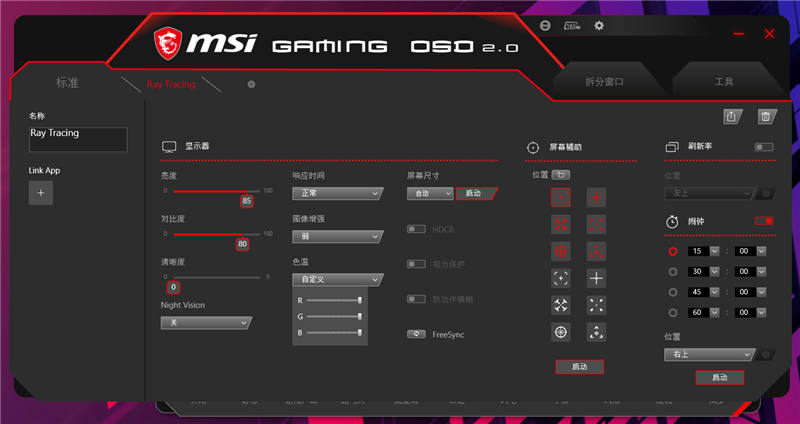Choose the white four-arrows crosshair
This screenshot has width=800, height=424.
pos(561,305)
